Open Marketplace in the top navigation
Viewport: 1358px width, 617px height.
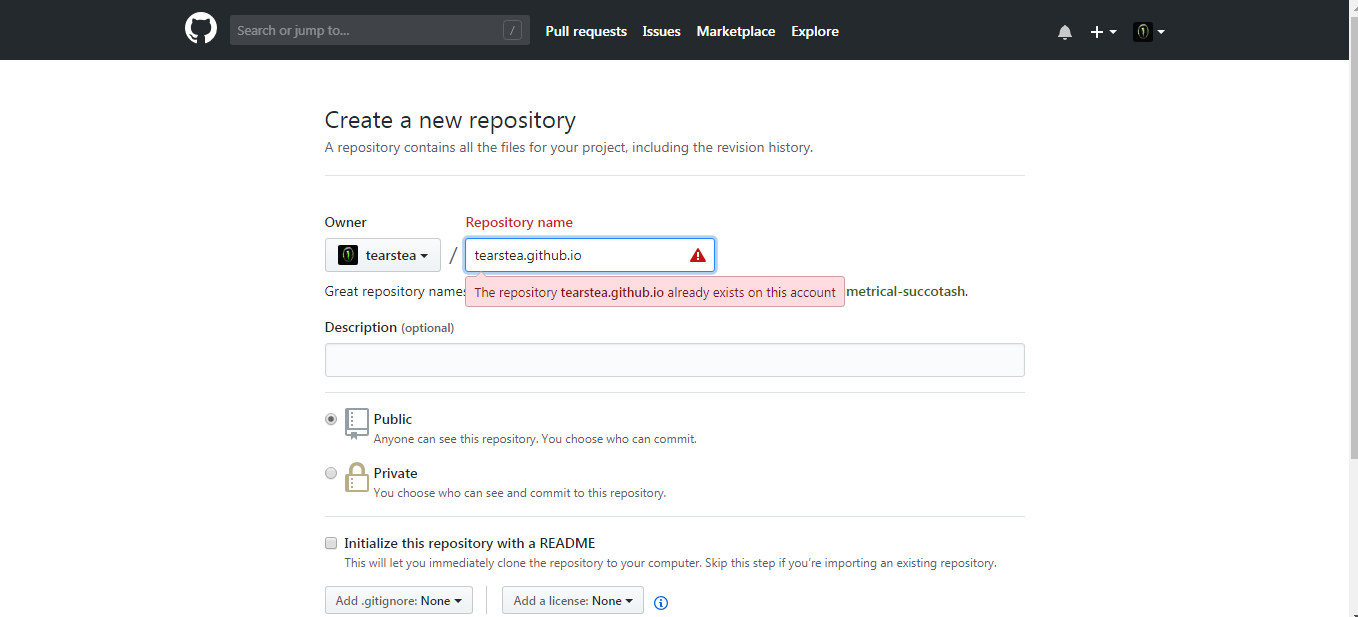coord(736,31)
